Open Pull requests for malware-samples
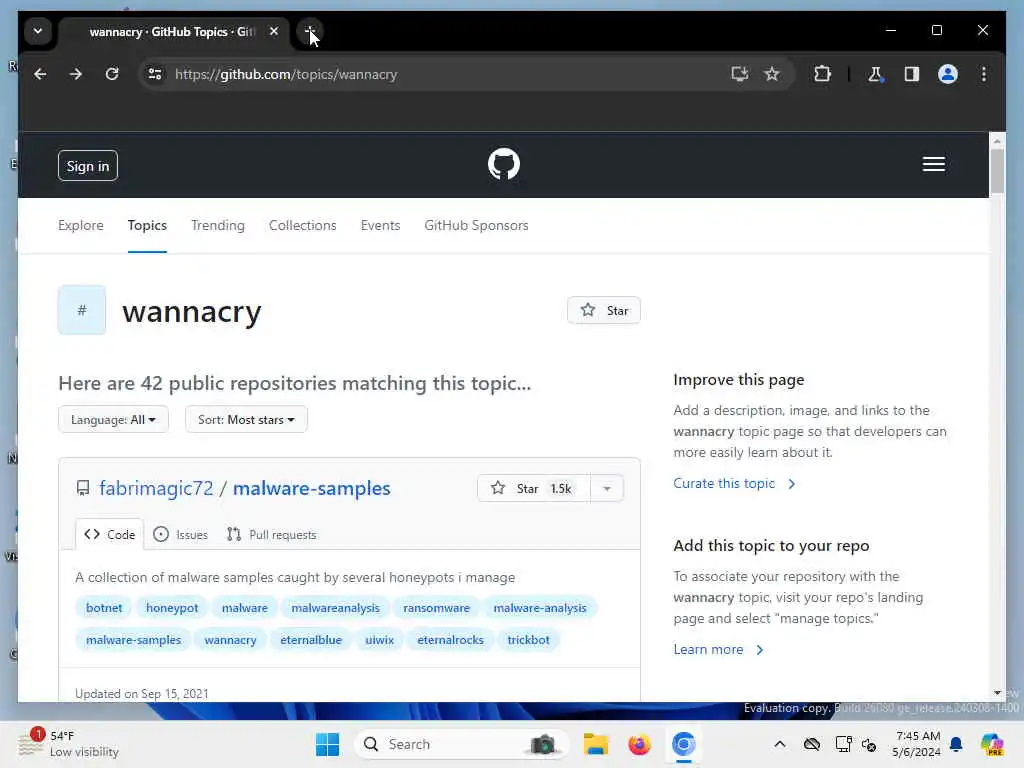The height and width of the screenshot is (768, 1024). click(271, 535)
